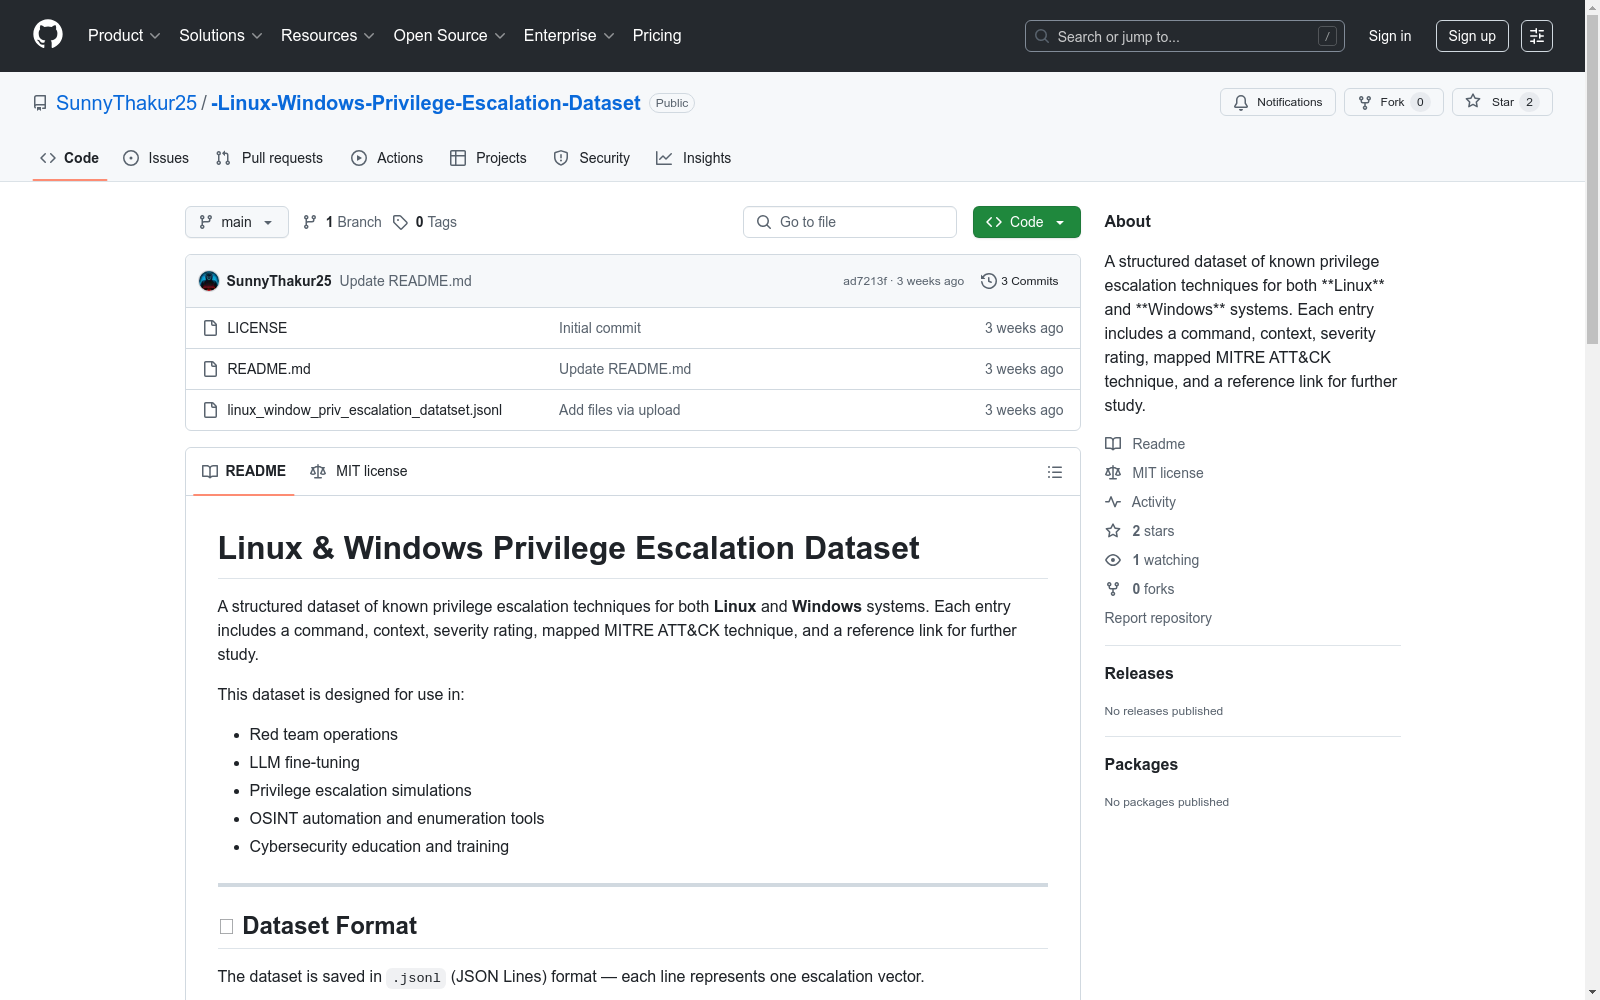Screen dimensions: 1600x1000
Task: Open the main branch selector dropdown
Action: [x=237, y=222]
